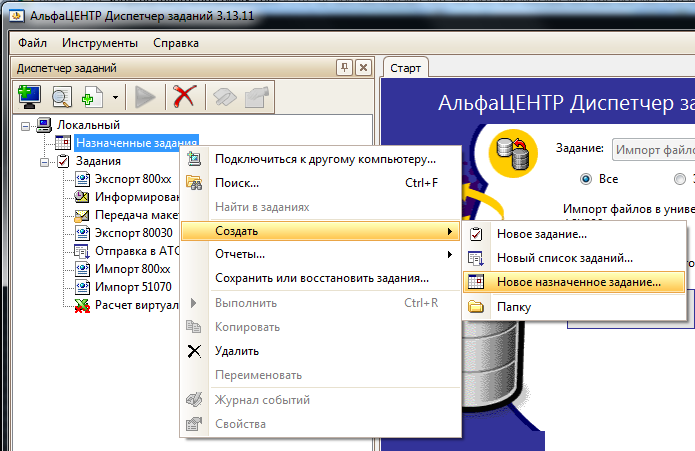Choose Новое задание... in the submenu
Viewport: 695px width, 451px height.
click(x=574, y=234)
